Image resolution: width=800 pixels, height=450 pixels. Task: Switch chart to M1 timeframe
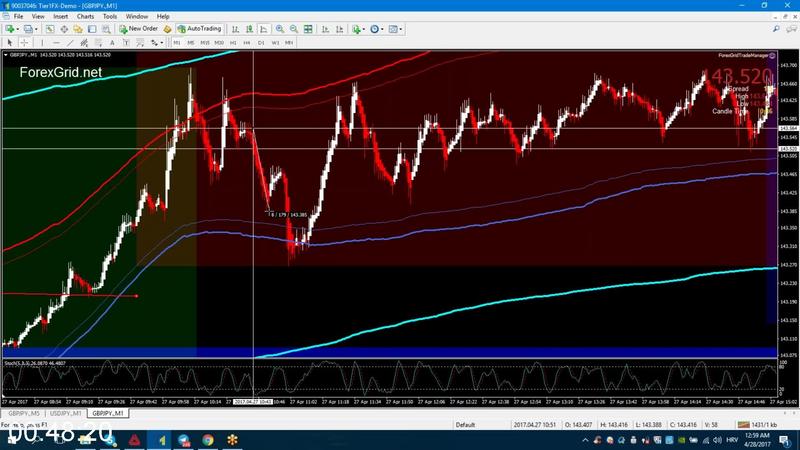[177, 43]
